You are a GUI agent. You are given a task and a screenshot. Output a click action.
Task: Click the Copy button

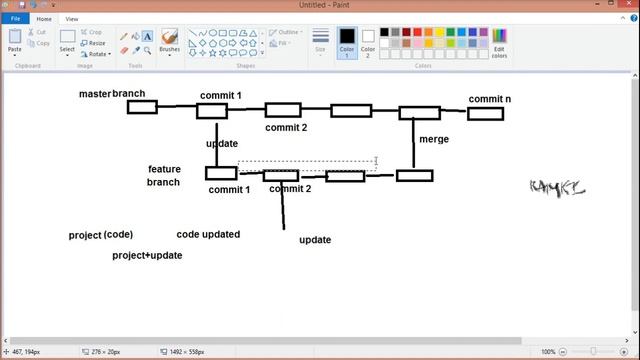pos(39,43)
